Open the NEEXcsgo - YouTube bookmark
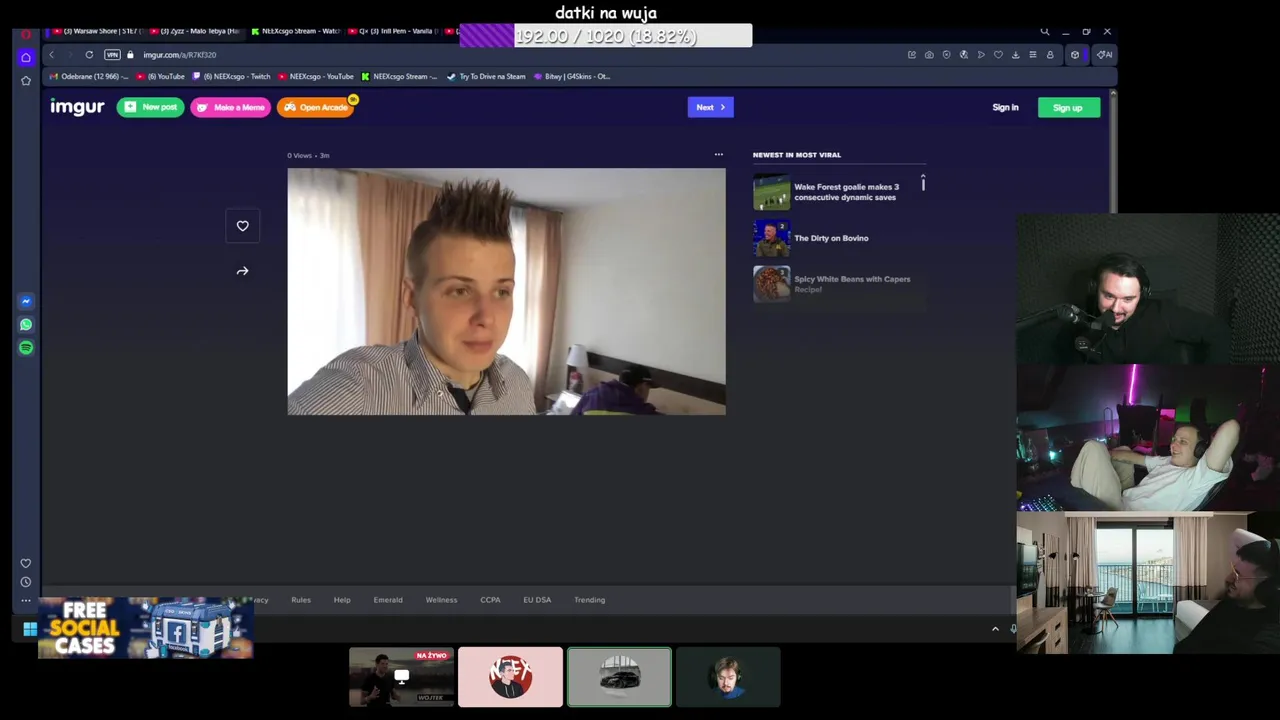The width and height of the screenshot is (1280, 720). click(x=315, y=76)
